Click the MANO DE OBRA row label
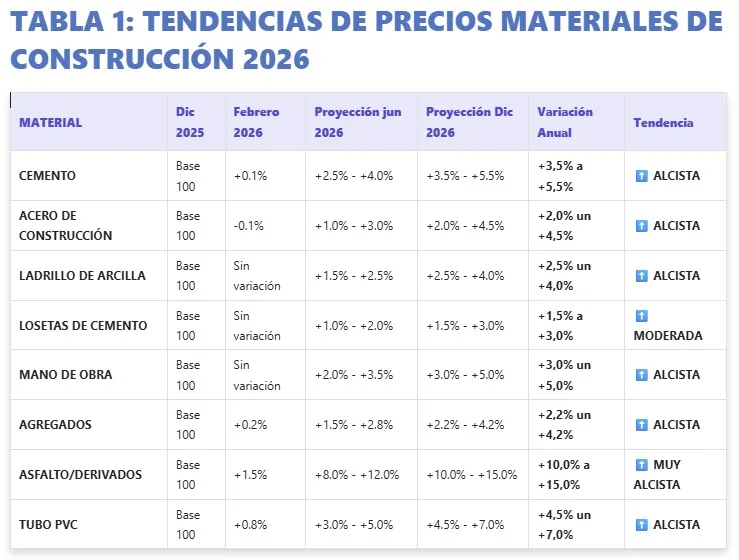Image resolution: width=739 pixels, height=560 pixels. click(x=66, y=375)
